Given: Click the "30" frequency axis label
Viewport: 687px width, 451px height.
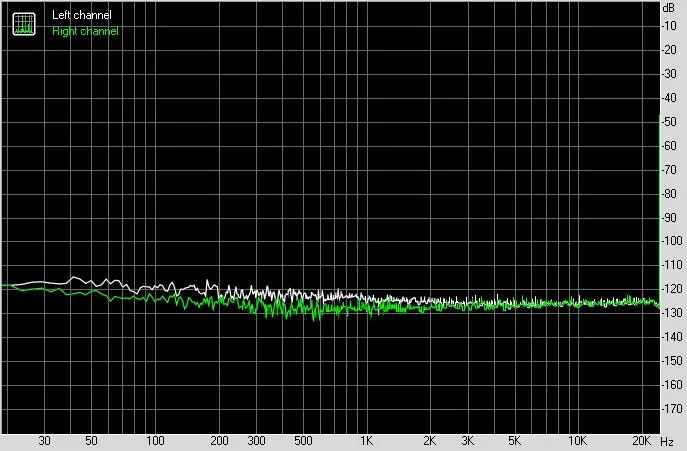Looking at the screenshot, I should pyautogui.click(x=44, y=441).
